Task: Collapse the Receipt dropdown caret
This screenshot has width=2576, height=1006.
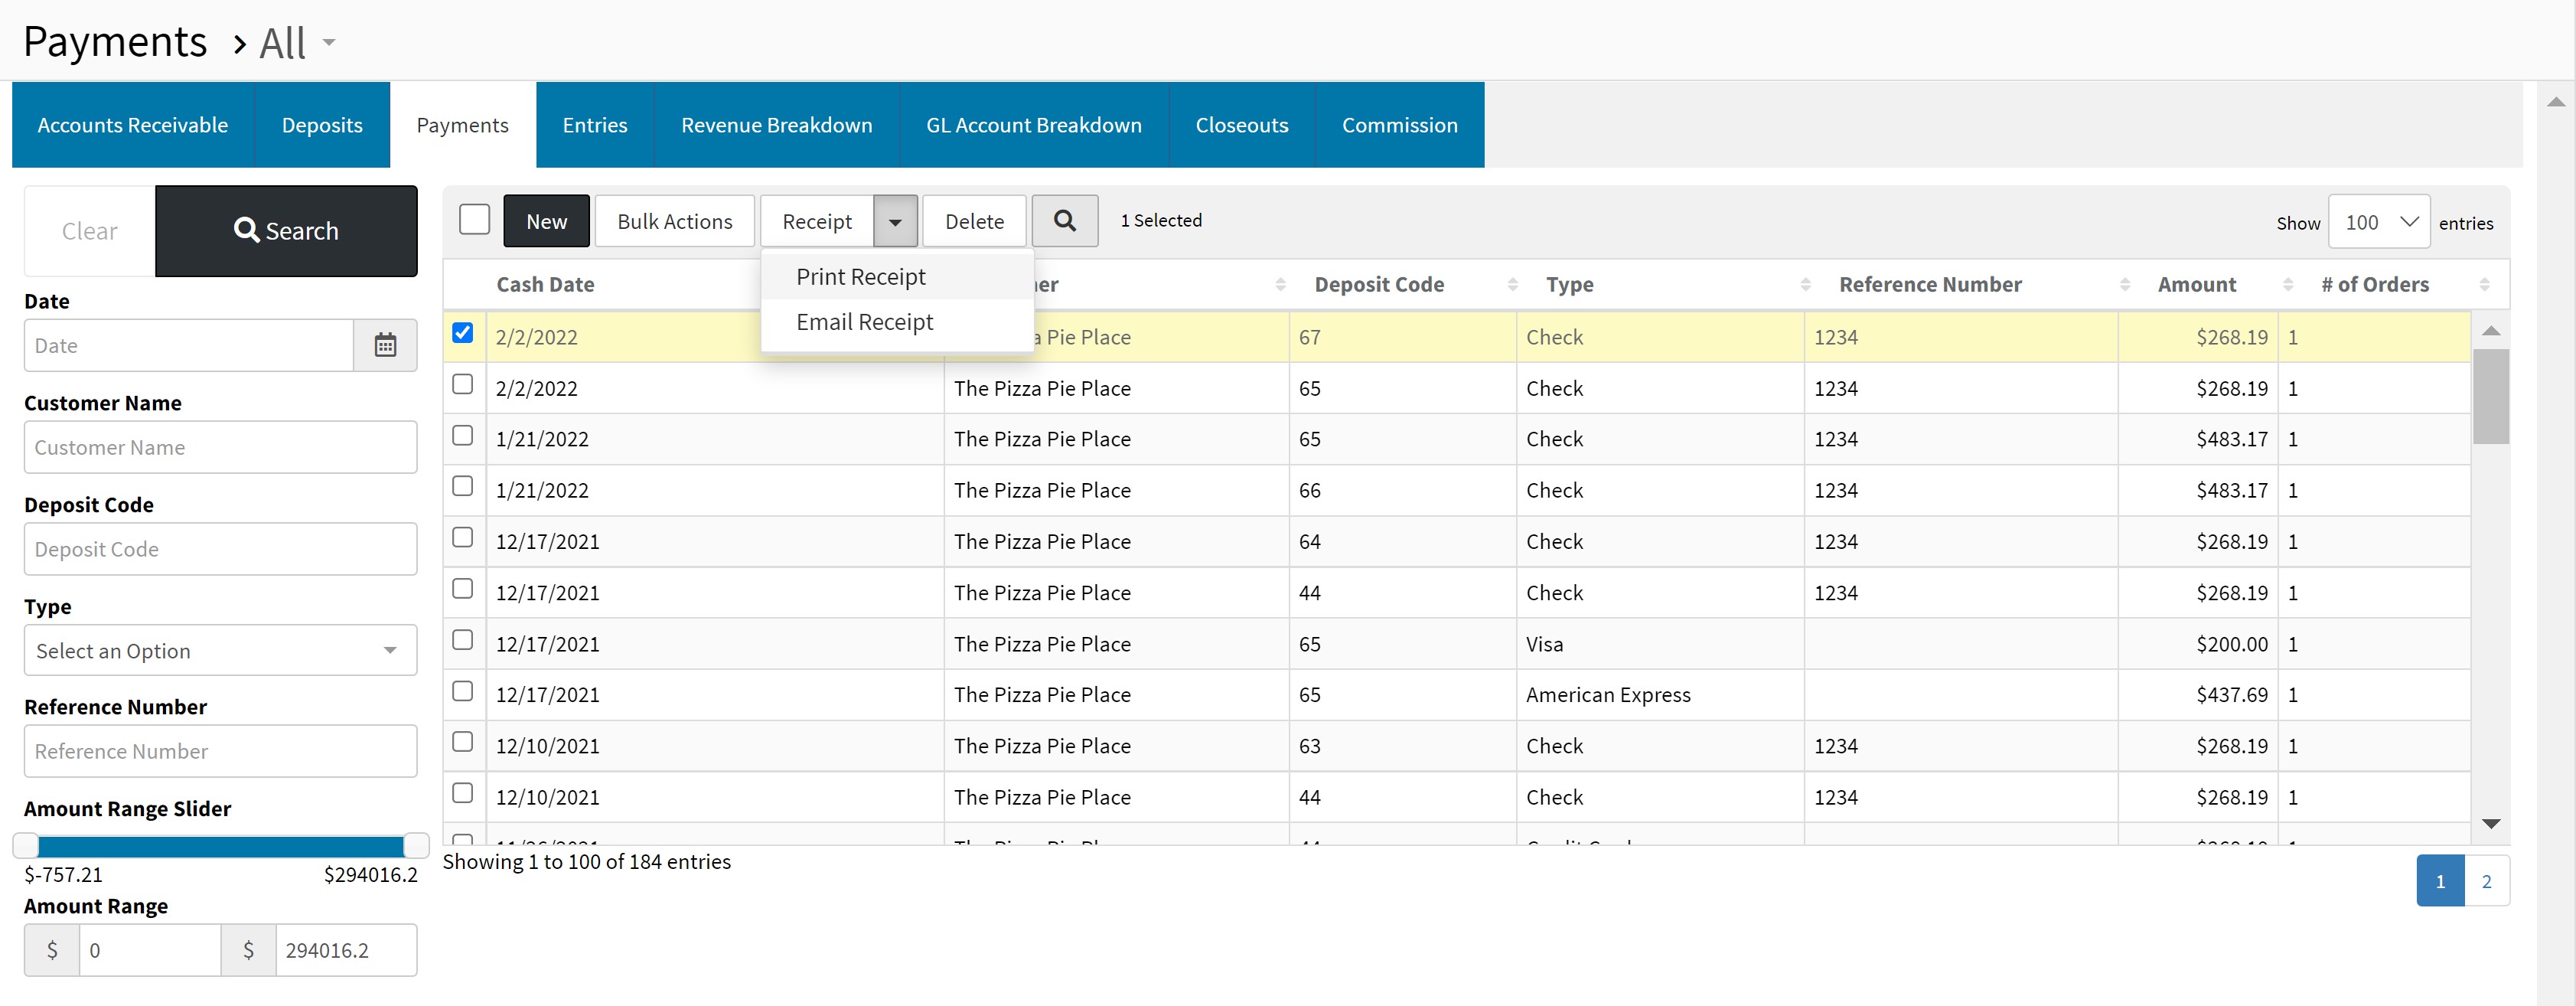Action: [895, 222]
